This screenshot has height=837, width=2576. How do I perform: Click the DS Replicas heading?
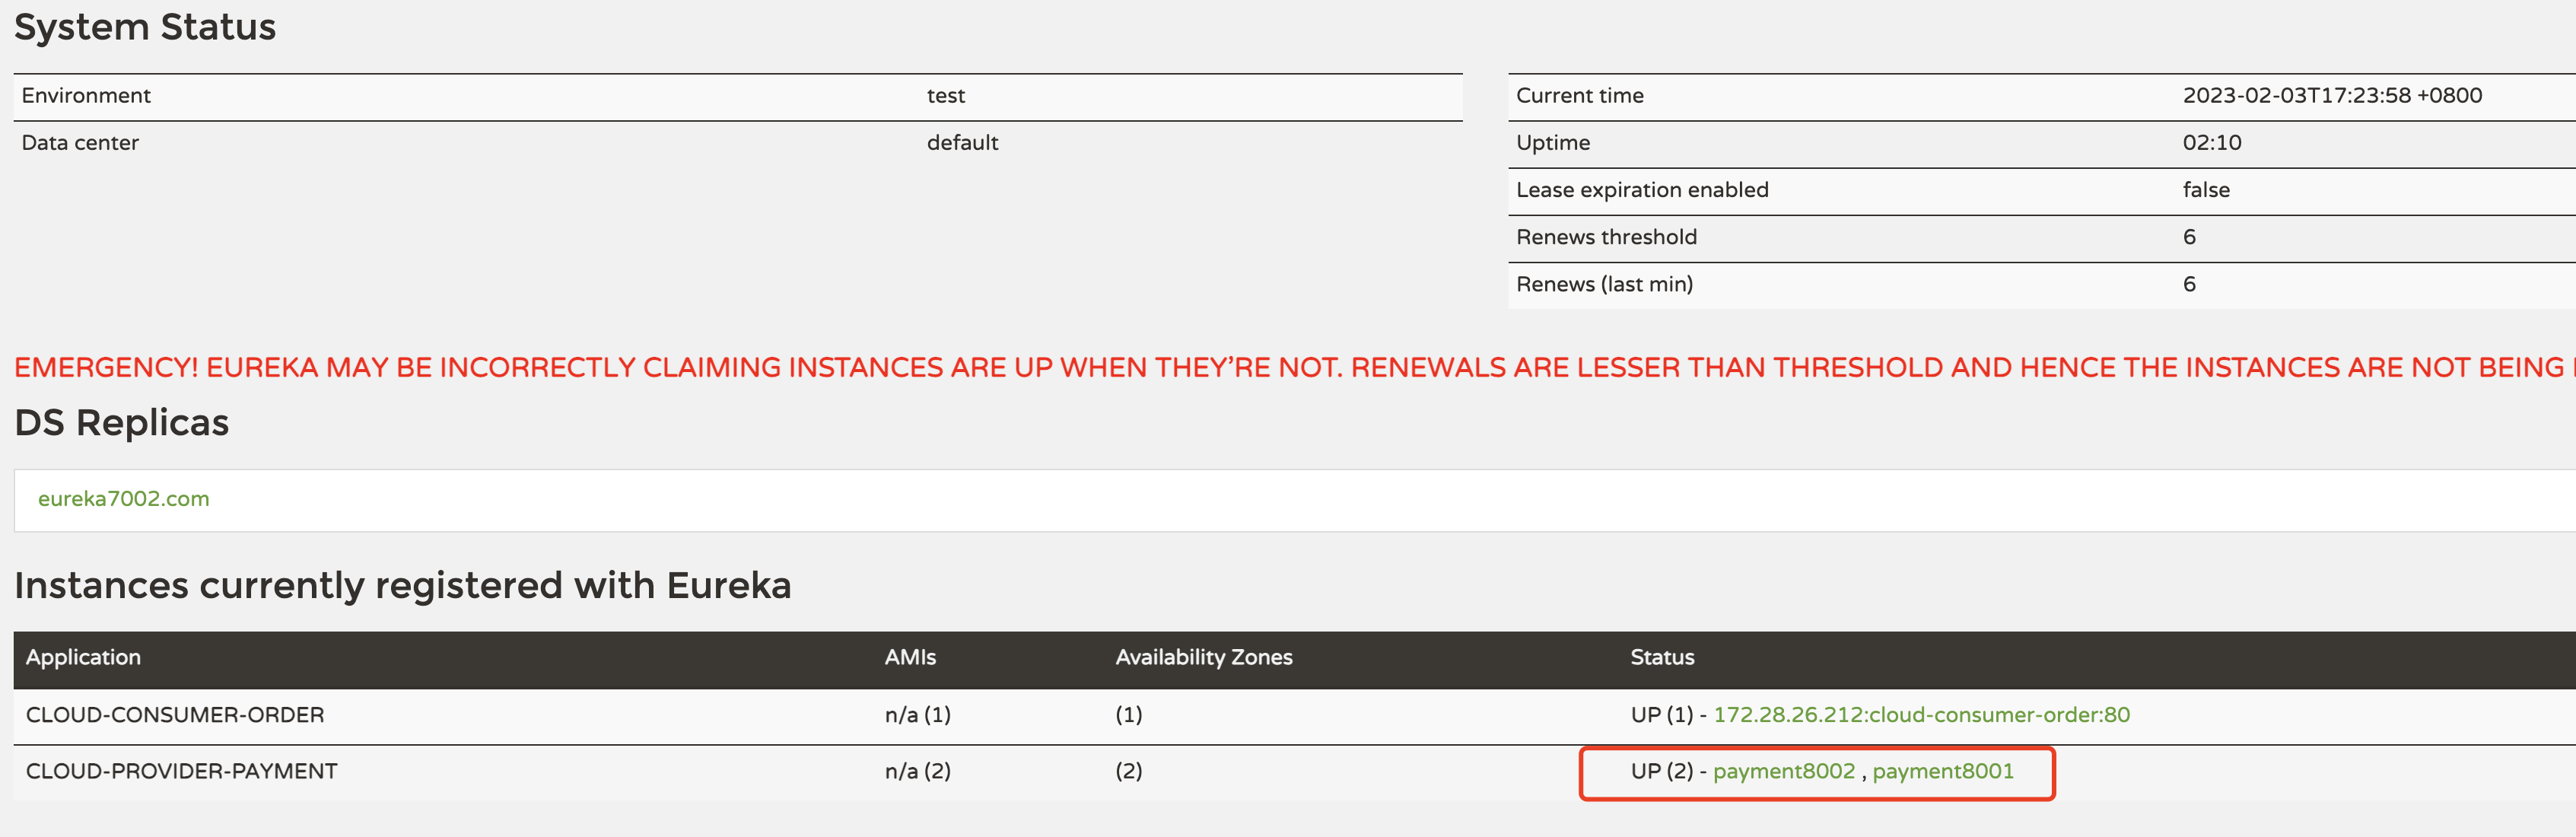(x=121, y=423)
